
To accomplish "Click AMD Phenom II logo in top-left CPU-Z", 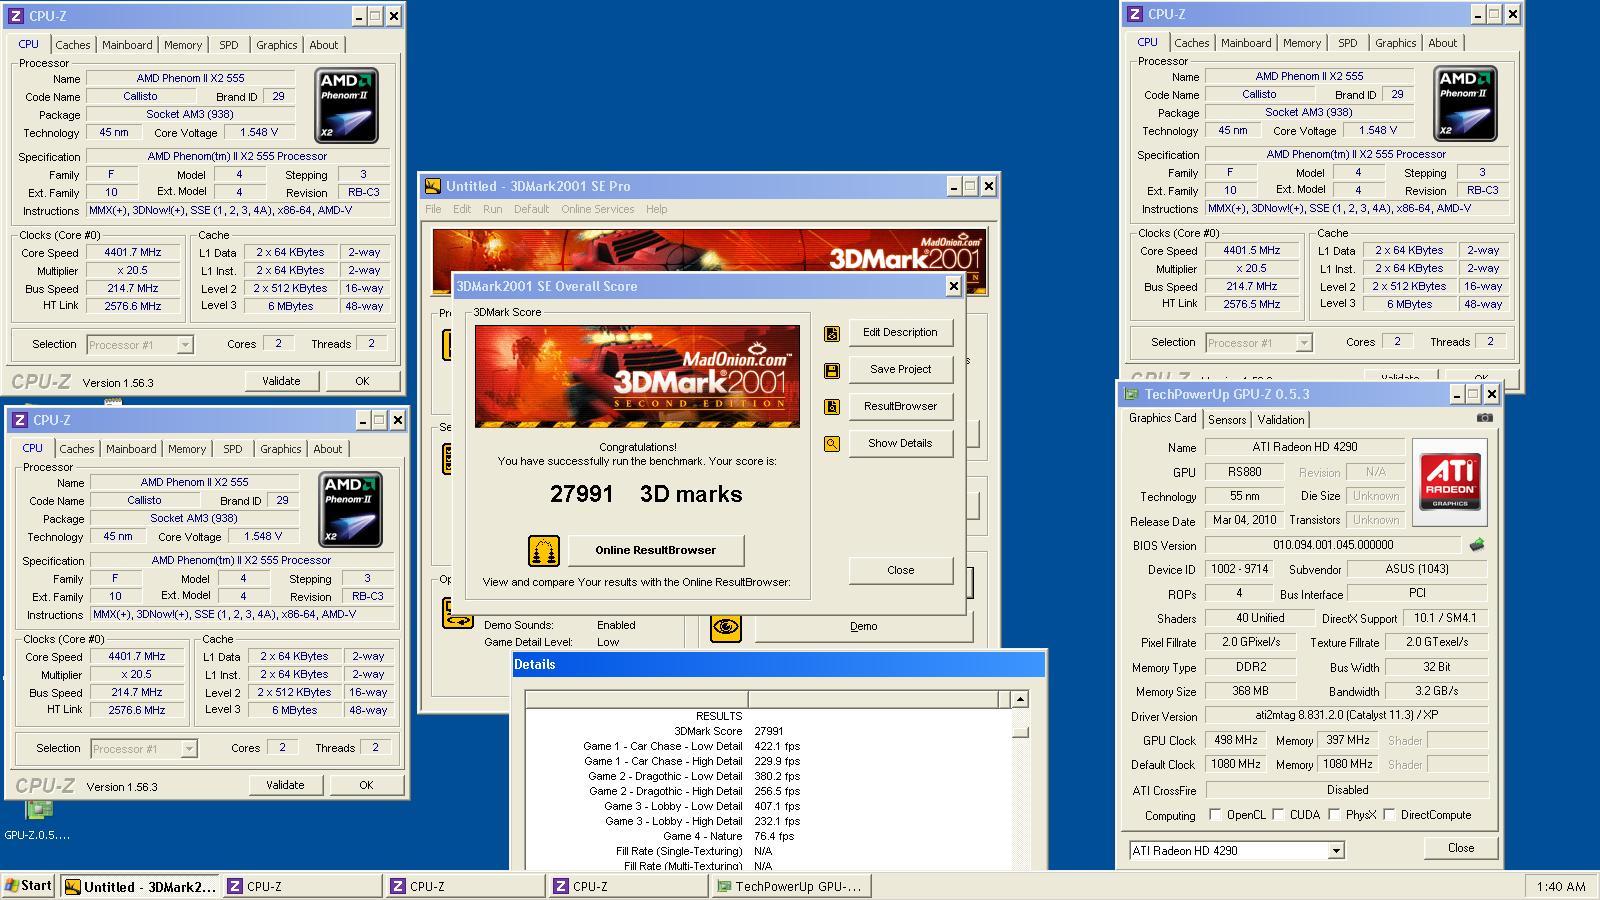I will pos(346,106).
